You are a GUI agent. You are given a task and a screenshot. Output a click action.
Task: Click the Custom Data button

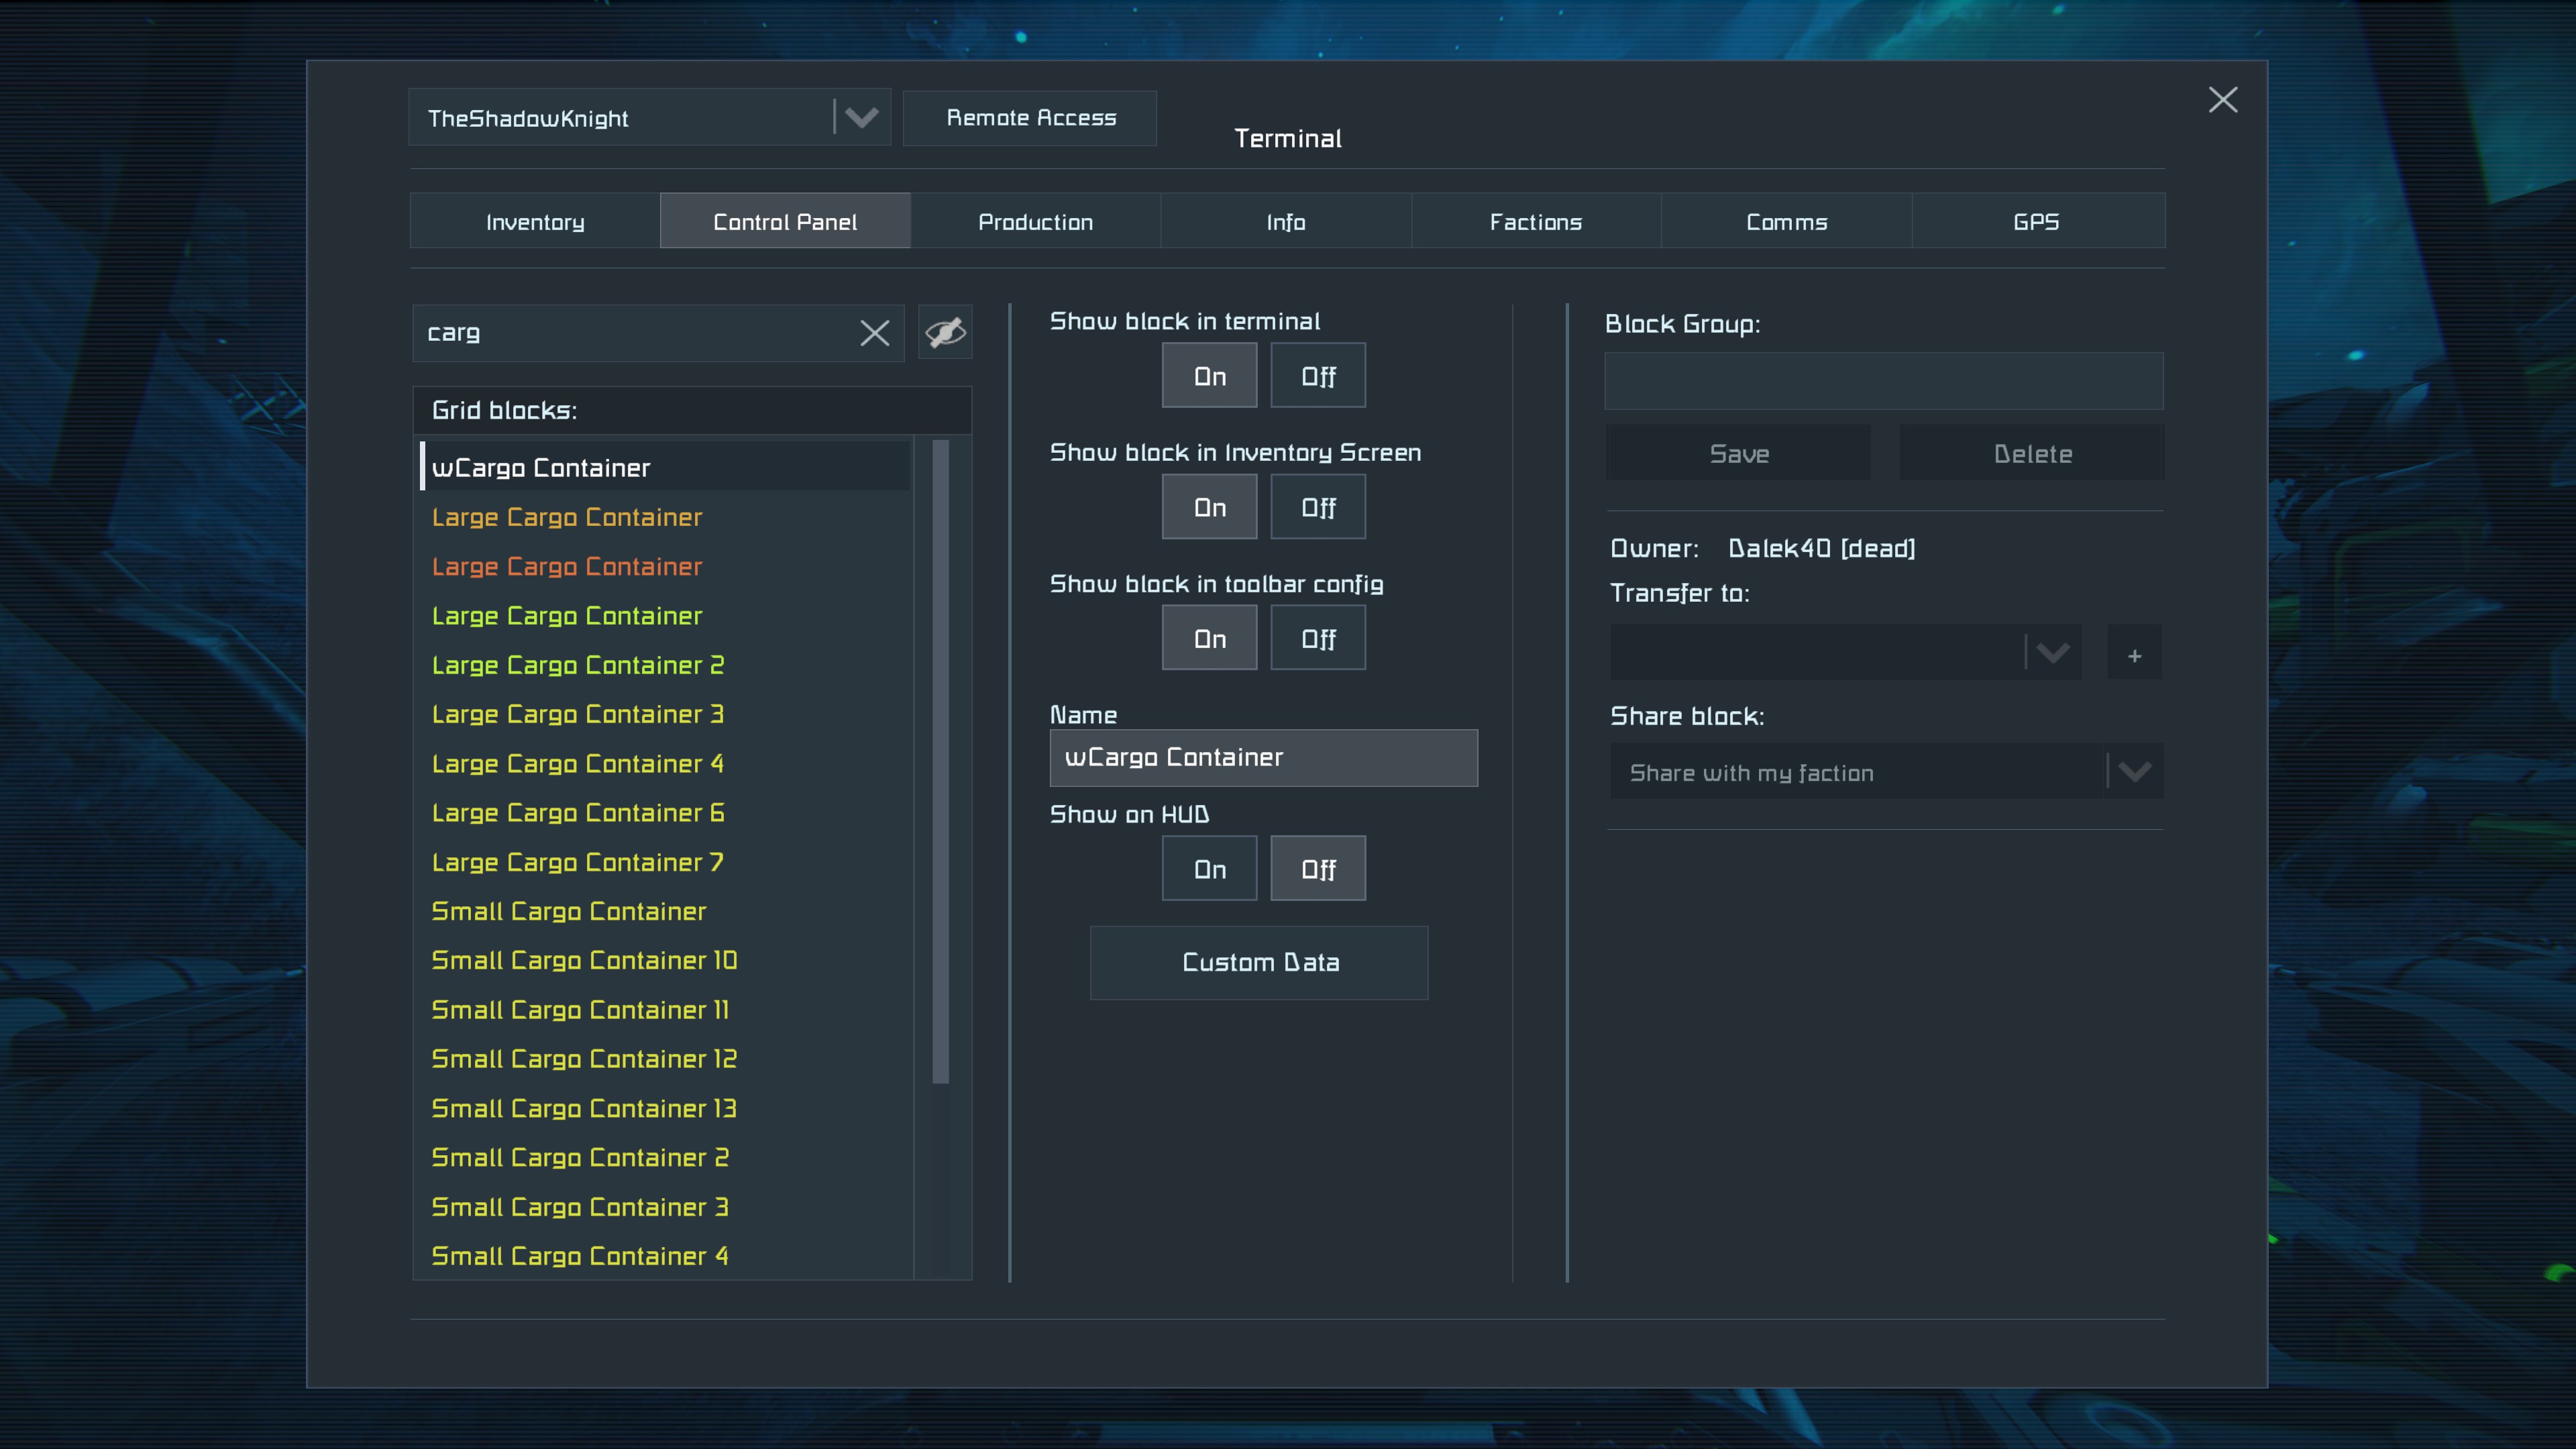coord(1259,962)
